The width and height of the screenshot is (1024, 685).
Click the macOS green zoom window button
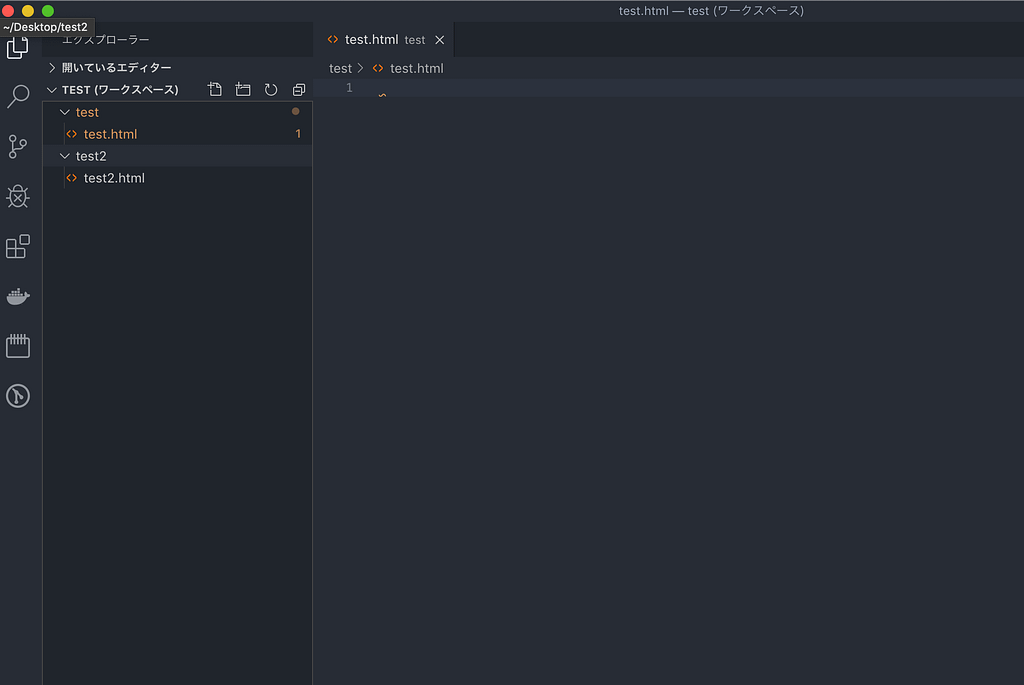pyautogui.click(x=48, y=10)
